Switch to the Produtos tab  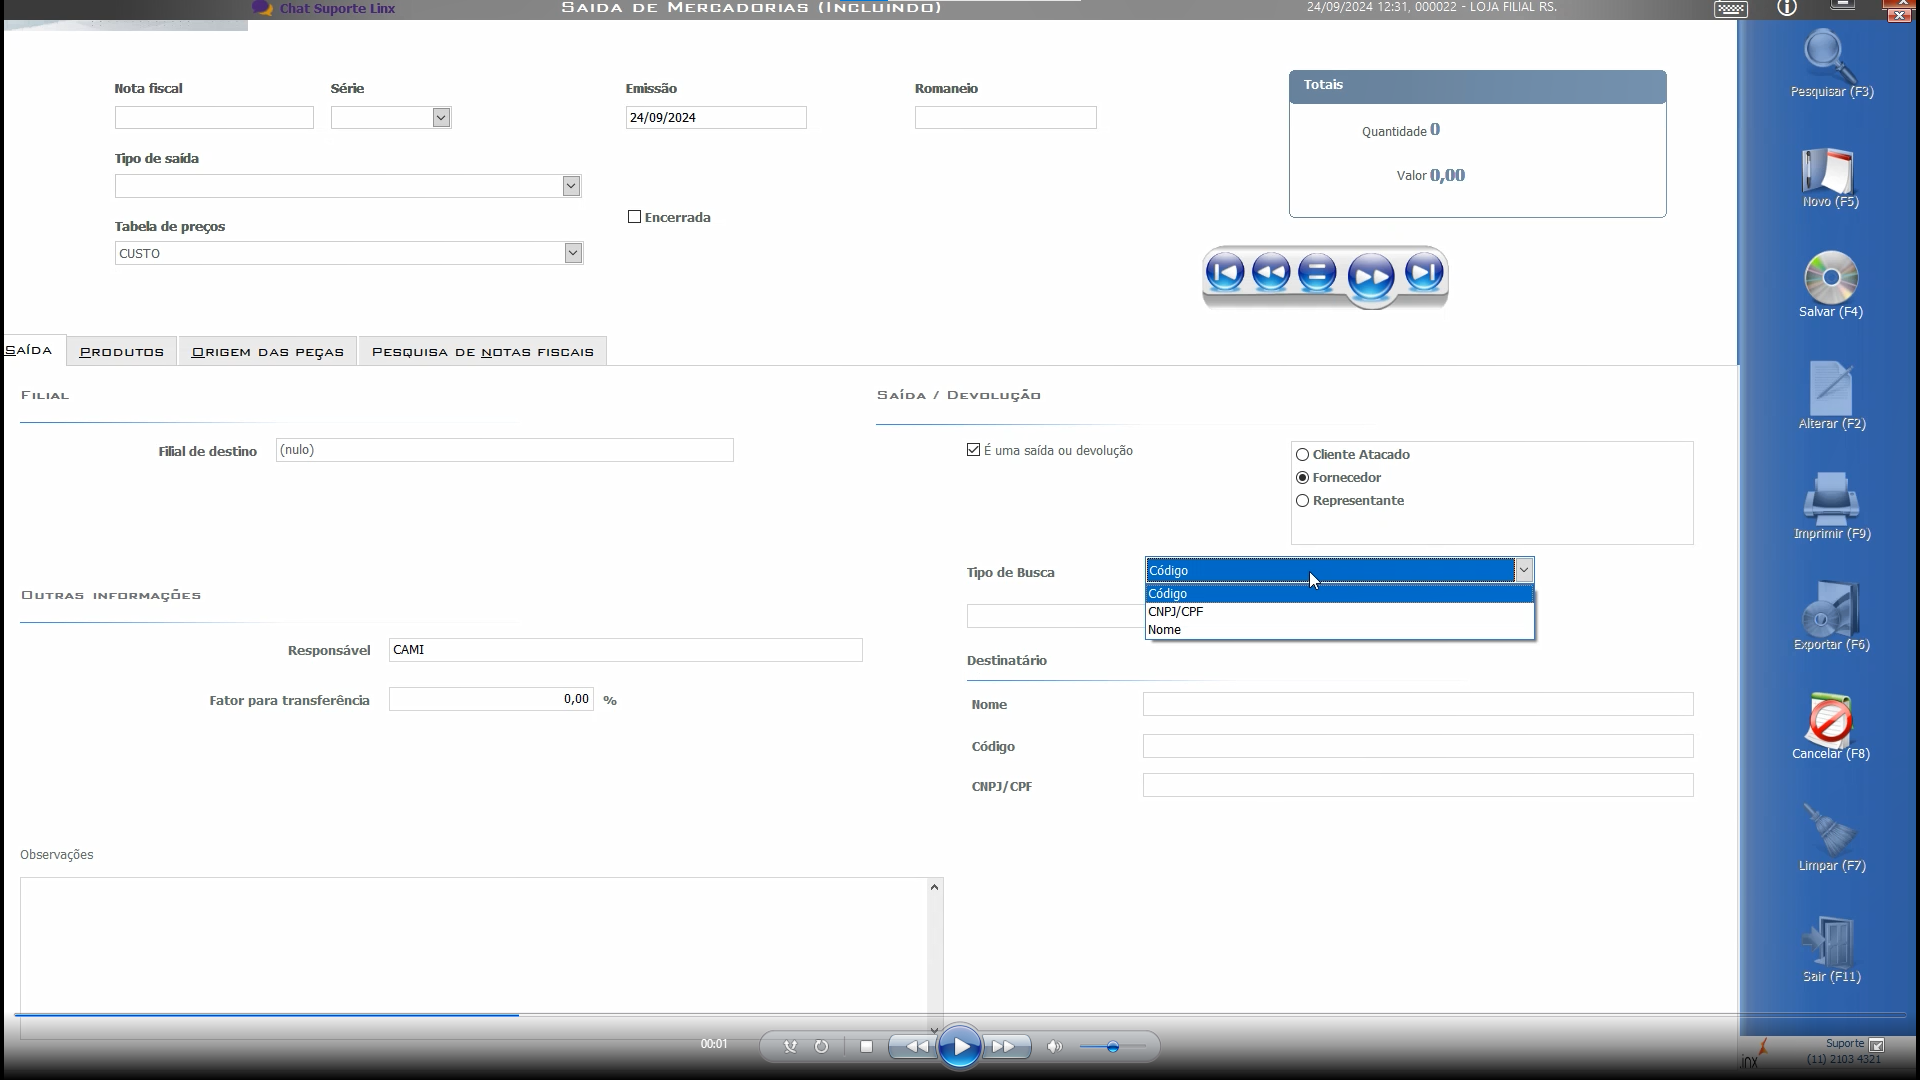coord(122,352)
